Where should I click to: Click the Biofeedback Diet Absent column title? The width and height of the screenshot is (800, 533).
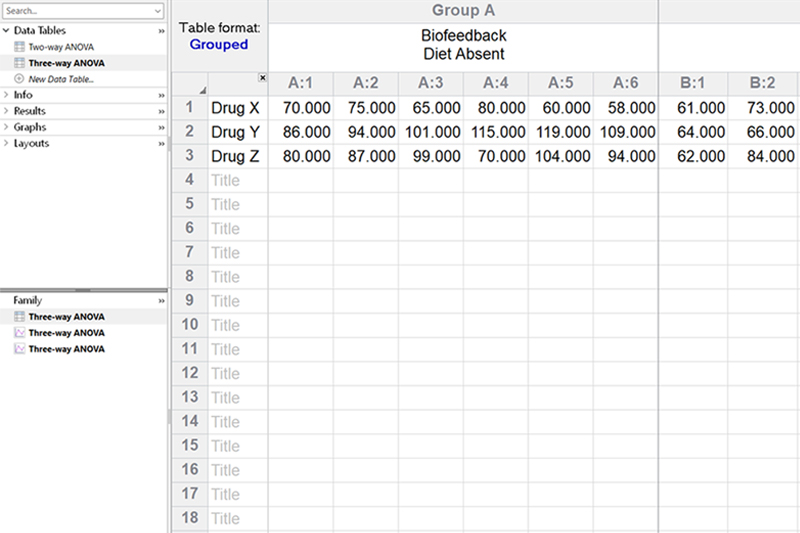[x=463, y=45]
